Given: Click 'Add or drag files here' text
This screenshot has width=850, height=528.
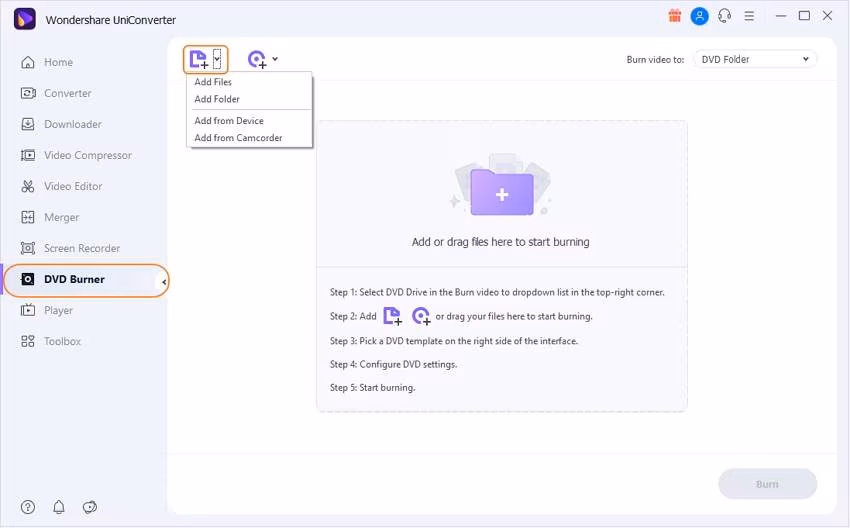Looking at the screenshot, I should (500, 242).
